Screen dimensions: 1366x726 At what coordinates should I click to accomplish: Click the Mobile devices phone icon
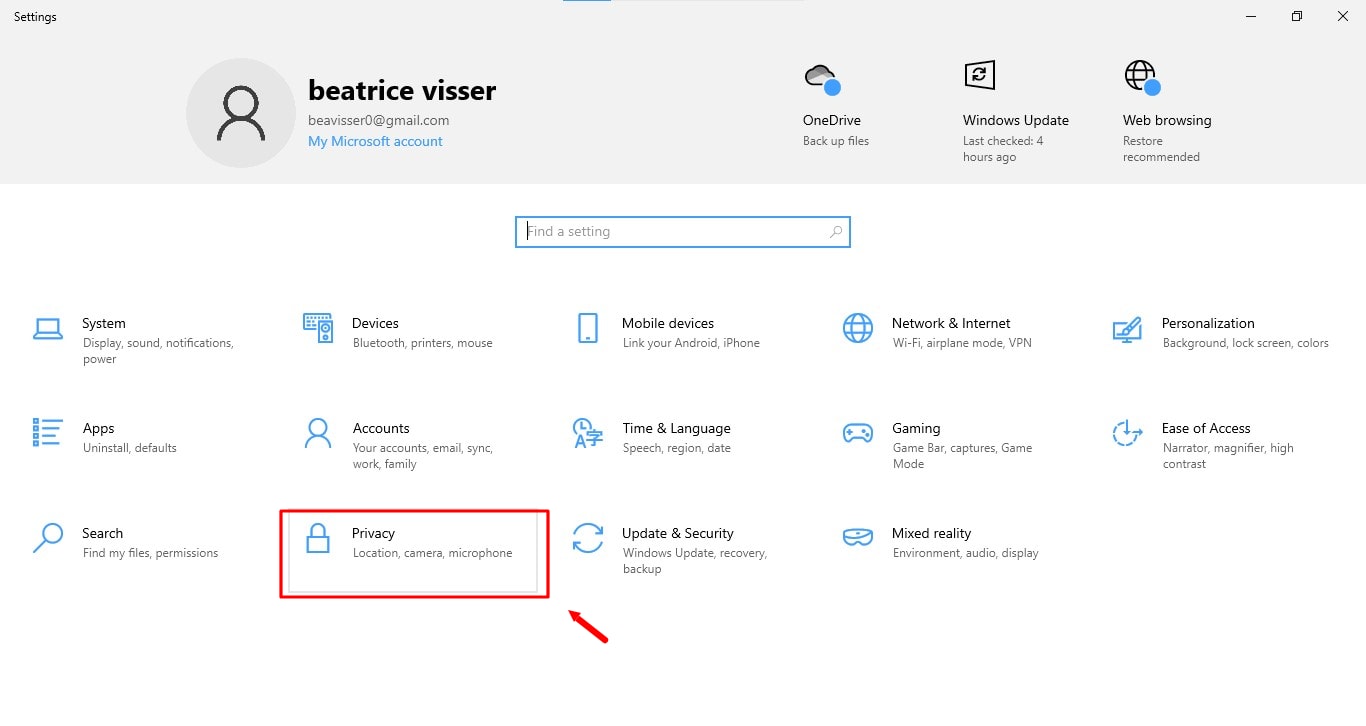(587, 328)
